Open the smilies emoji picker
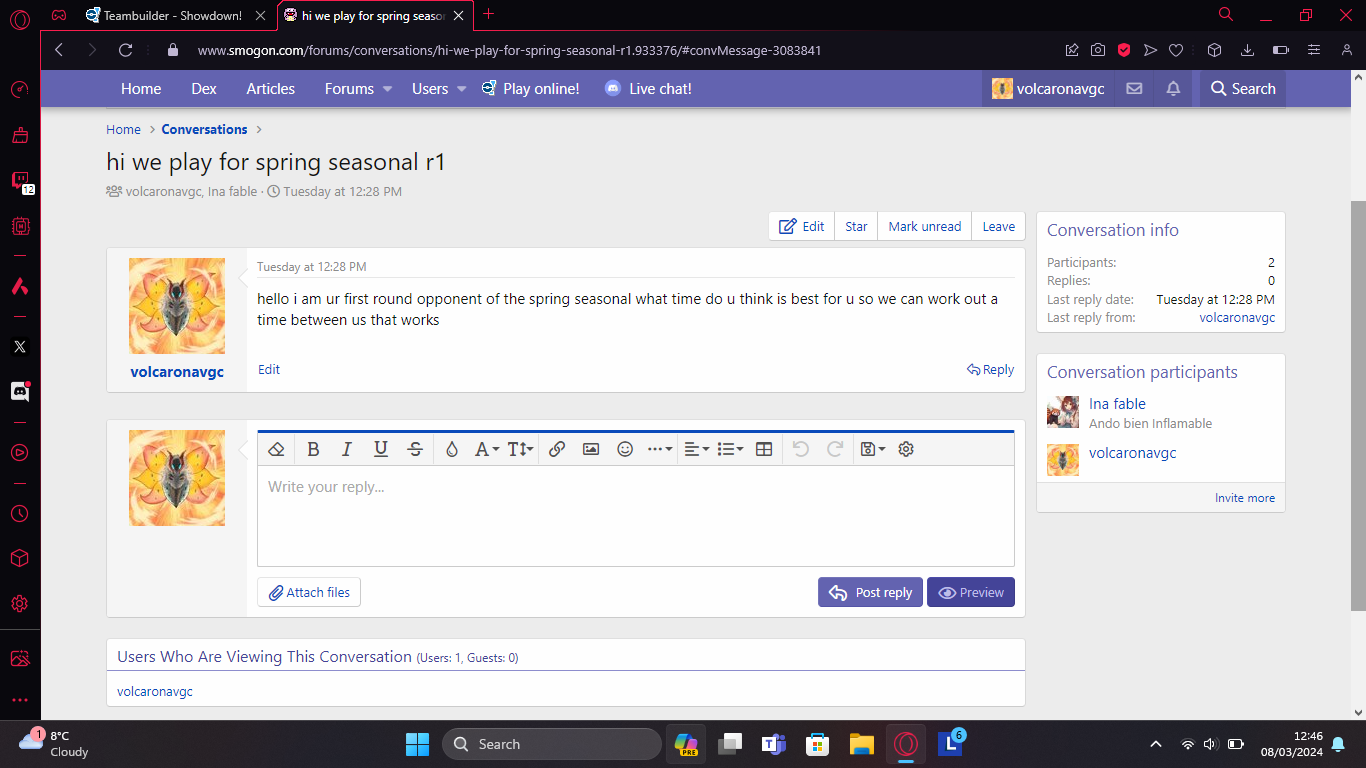This screenshot has width=1366, height=768. (x=625, y=450)
